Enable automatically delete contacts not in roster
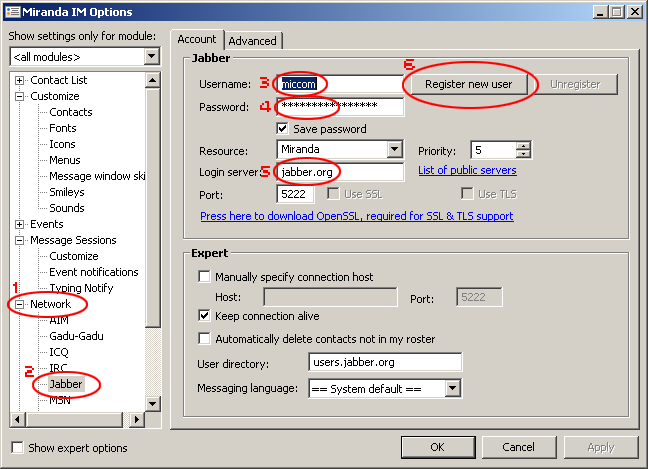 [204, 339]
